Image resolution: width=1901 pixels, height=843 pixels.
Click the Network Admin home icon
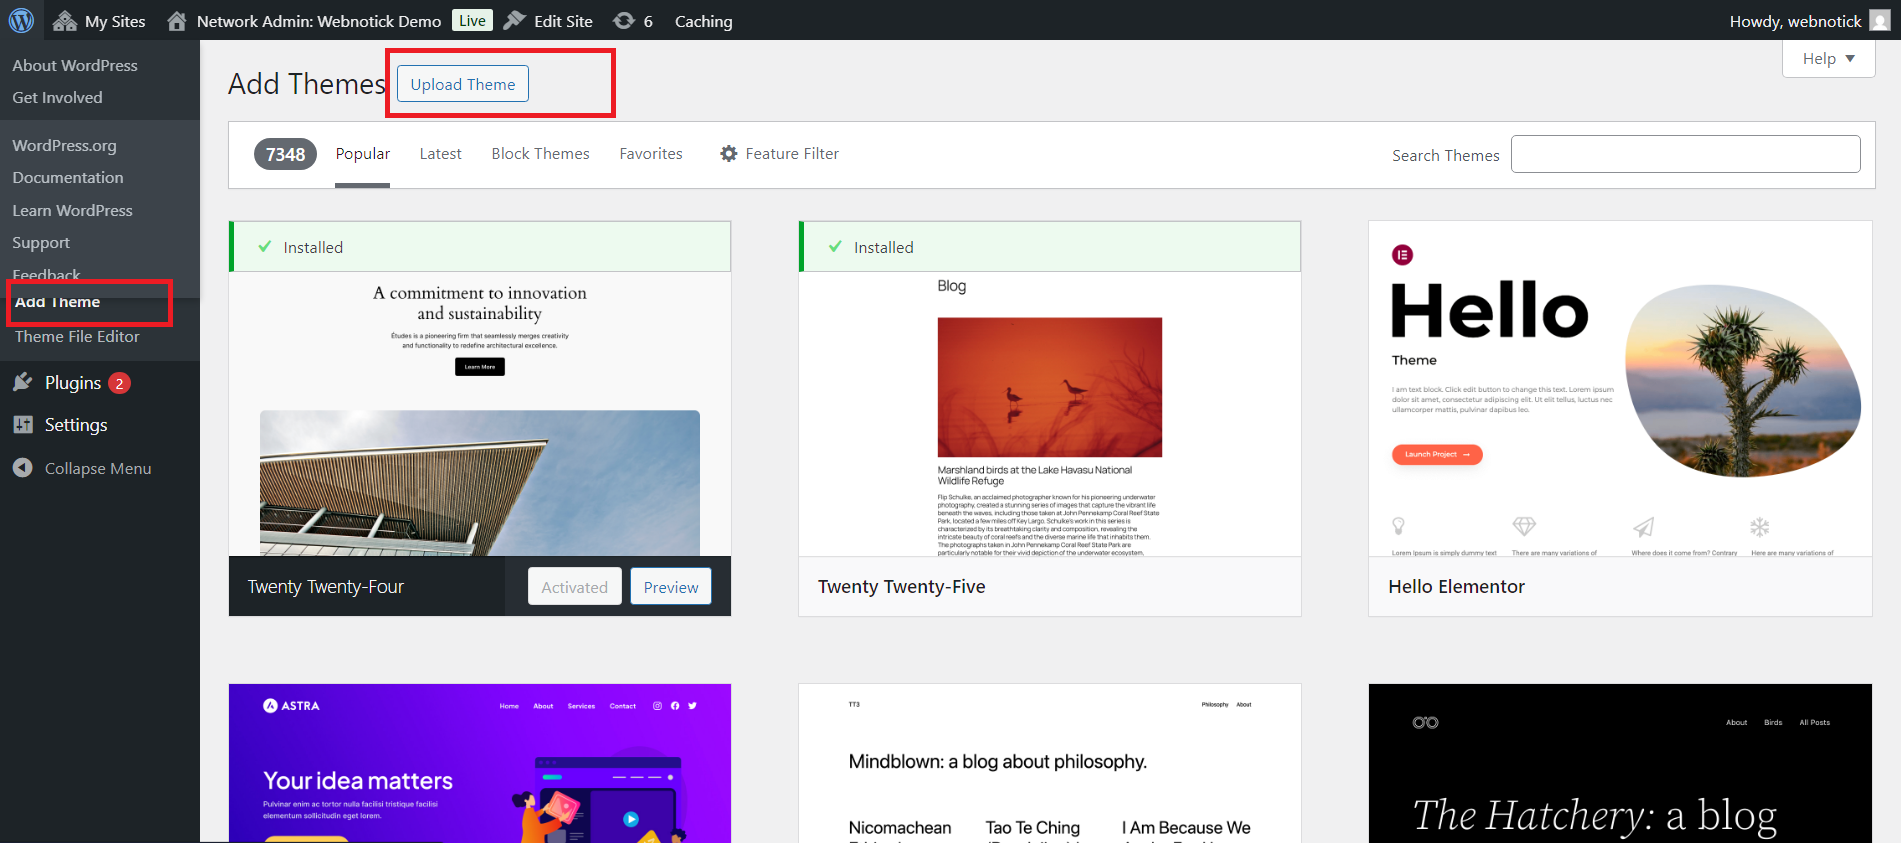177,21
